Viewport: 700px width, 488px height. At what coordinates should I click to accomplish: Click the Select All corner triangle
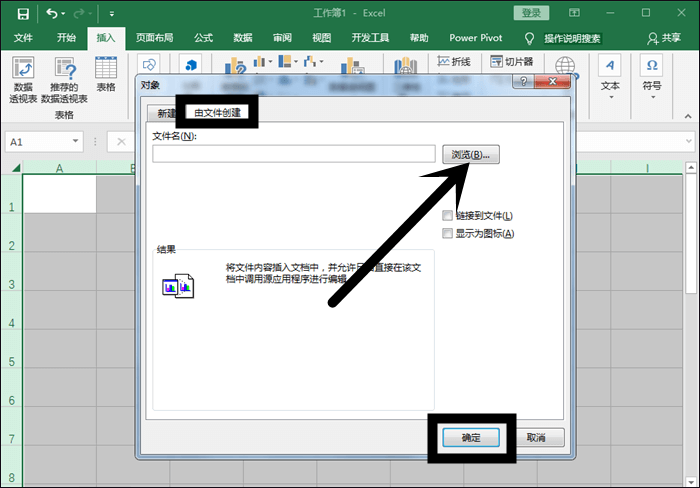point(15,168)
